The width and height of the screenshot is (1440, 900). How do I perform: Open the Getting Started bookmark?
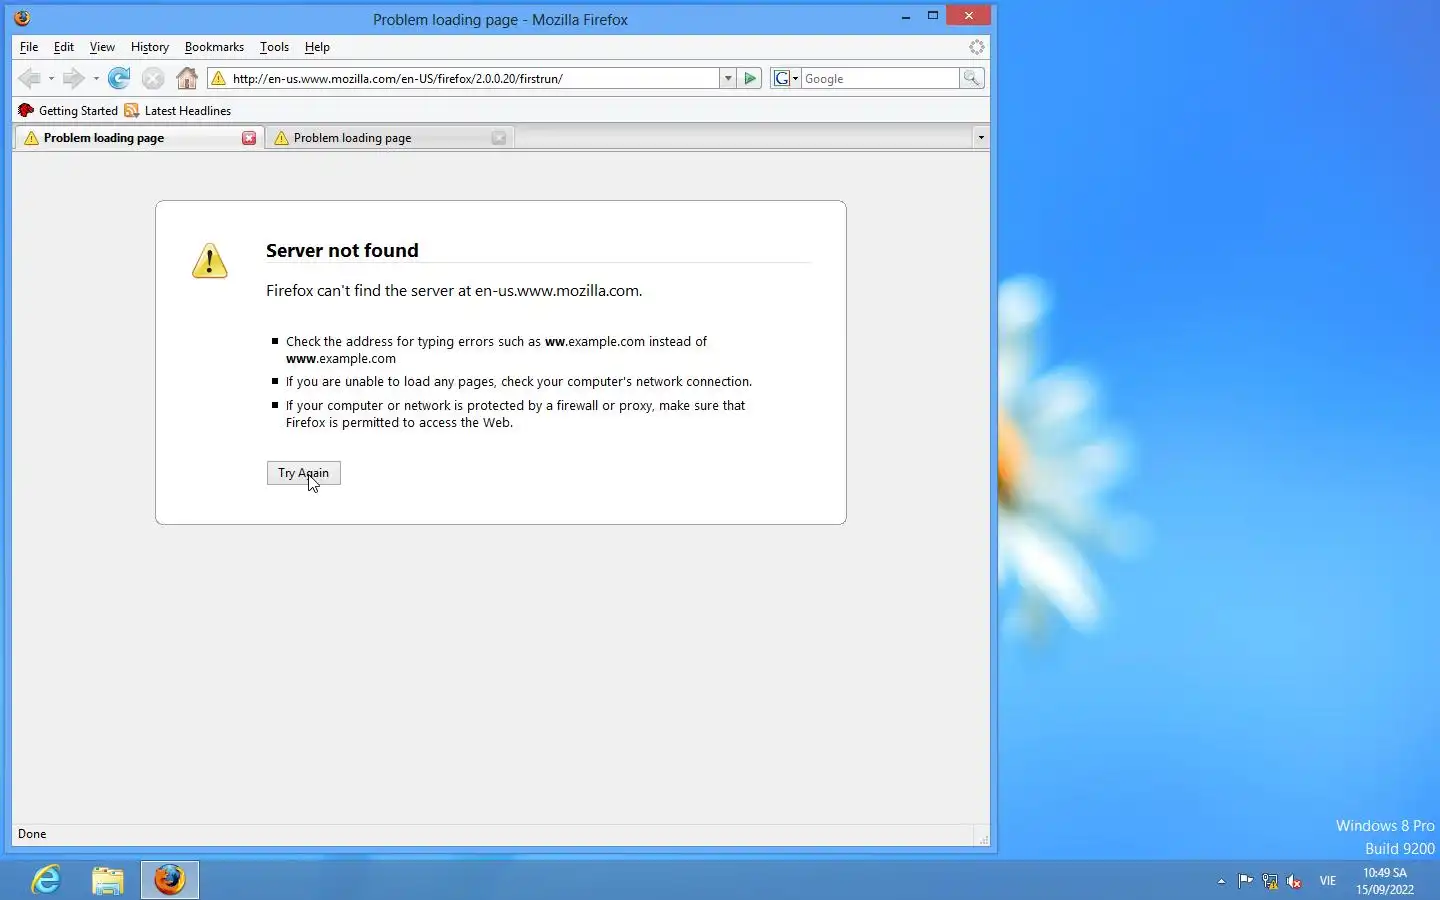pyautogui.click(x=68, y=111)
